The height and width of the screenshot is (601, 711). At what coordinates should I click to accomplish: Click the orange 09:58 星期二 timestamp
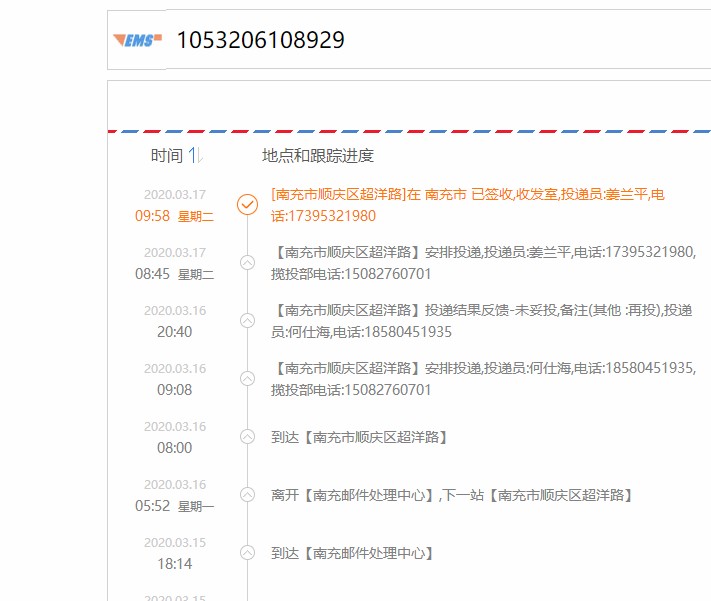coord(174,215)
